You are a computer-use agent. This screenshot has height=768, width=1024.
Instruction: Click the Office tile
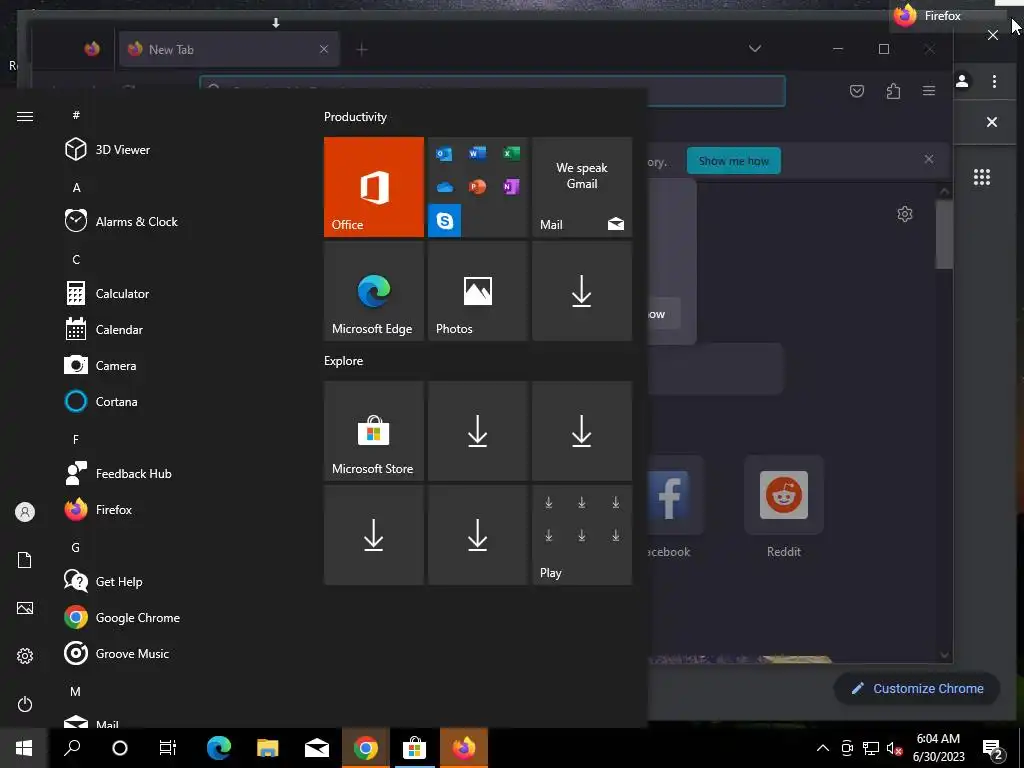pyautogui.click(x=374, y=187)
